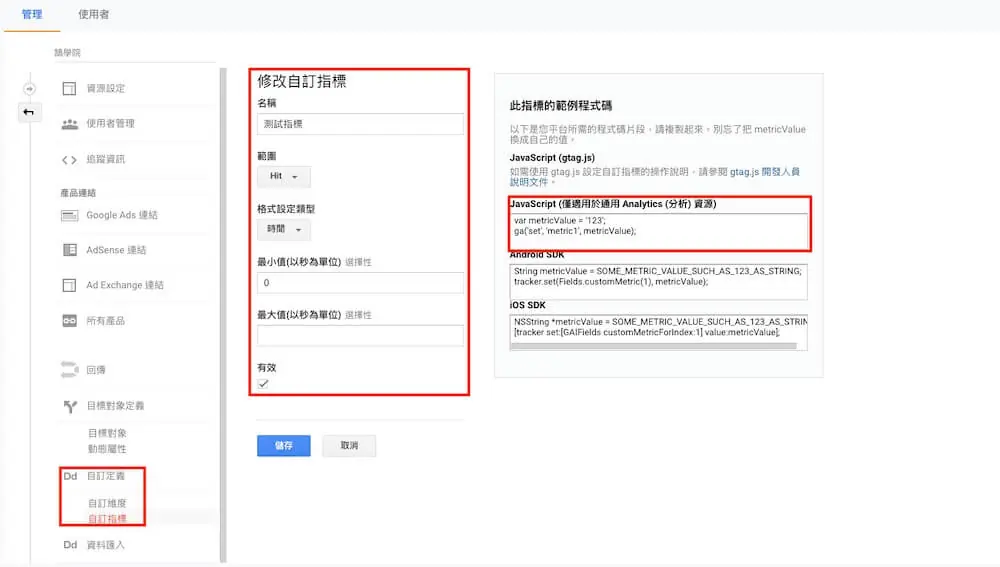Select the iOS SDK code box
This screenshot has width=1000, height=567.
(659, 330)
